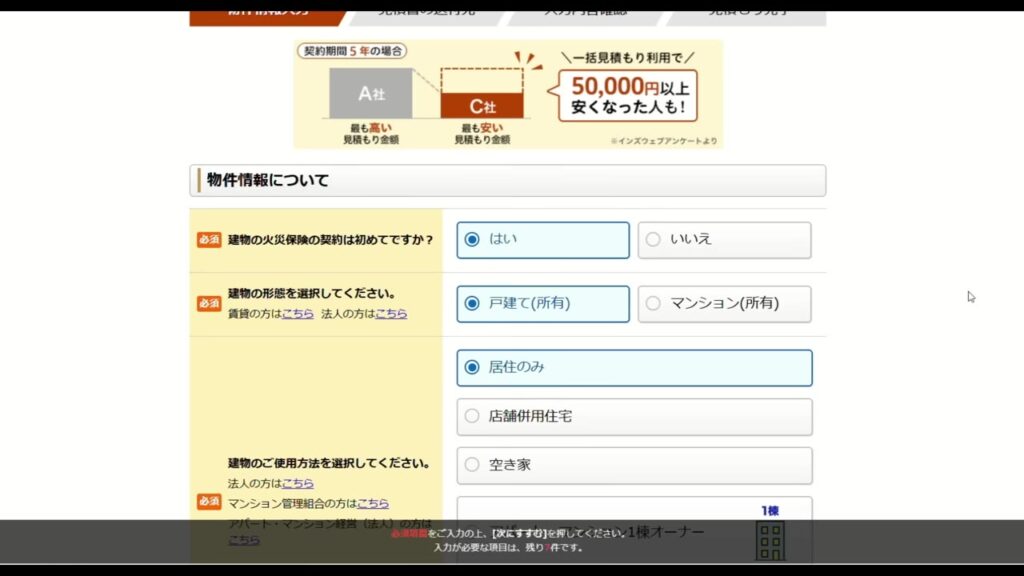Click 必須 badge beside building type question

tap(209, 304)
